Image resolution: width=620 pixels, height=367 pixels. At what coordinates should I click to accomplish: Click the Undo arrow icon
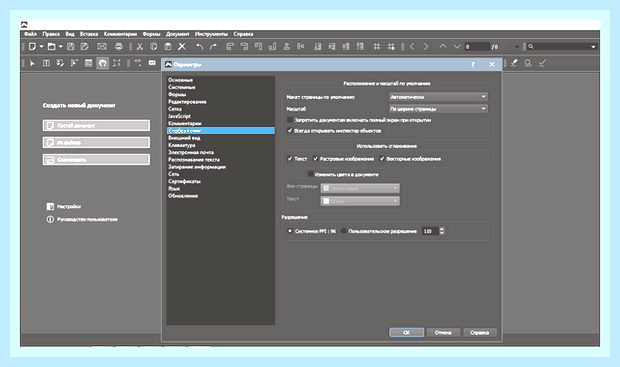tap(200, 47)
